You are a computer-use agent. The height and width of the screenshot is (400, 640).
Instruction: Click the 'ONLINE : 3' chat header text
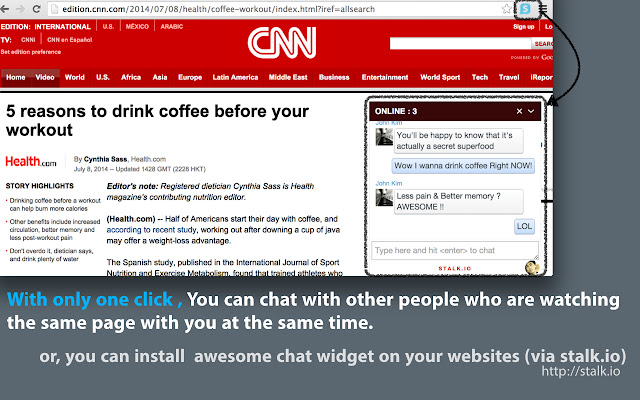tap(396, 111)
